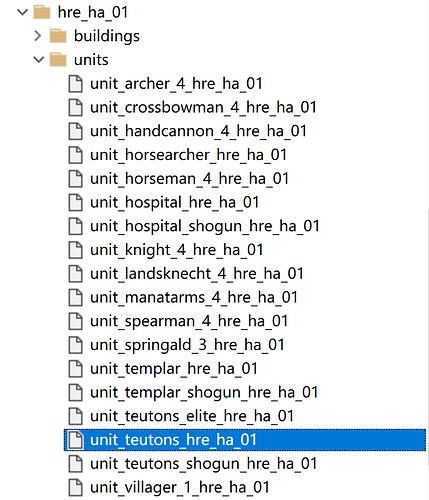Select file name unit_hospital_hre_ha_01
This screenshot has width=429, height=500.
tap(175, 203)
